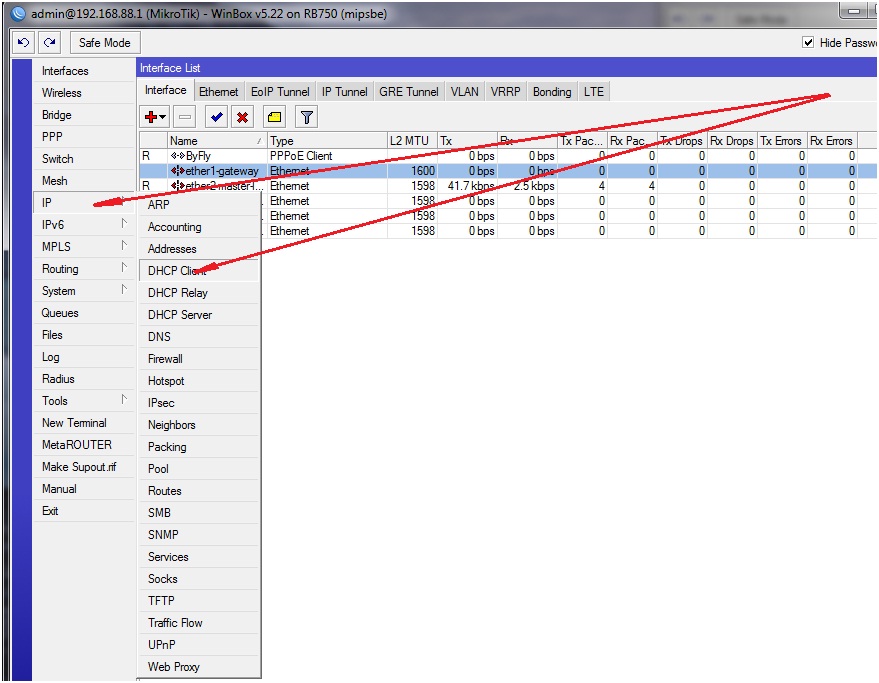Click the funnel filter icon
Viewport: 879px width, 683px height.
pos(306,117)
